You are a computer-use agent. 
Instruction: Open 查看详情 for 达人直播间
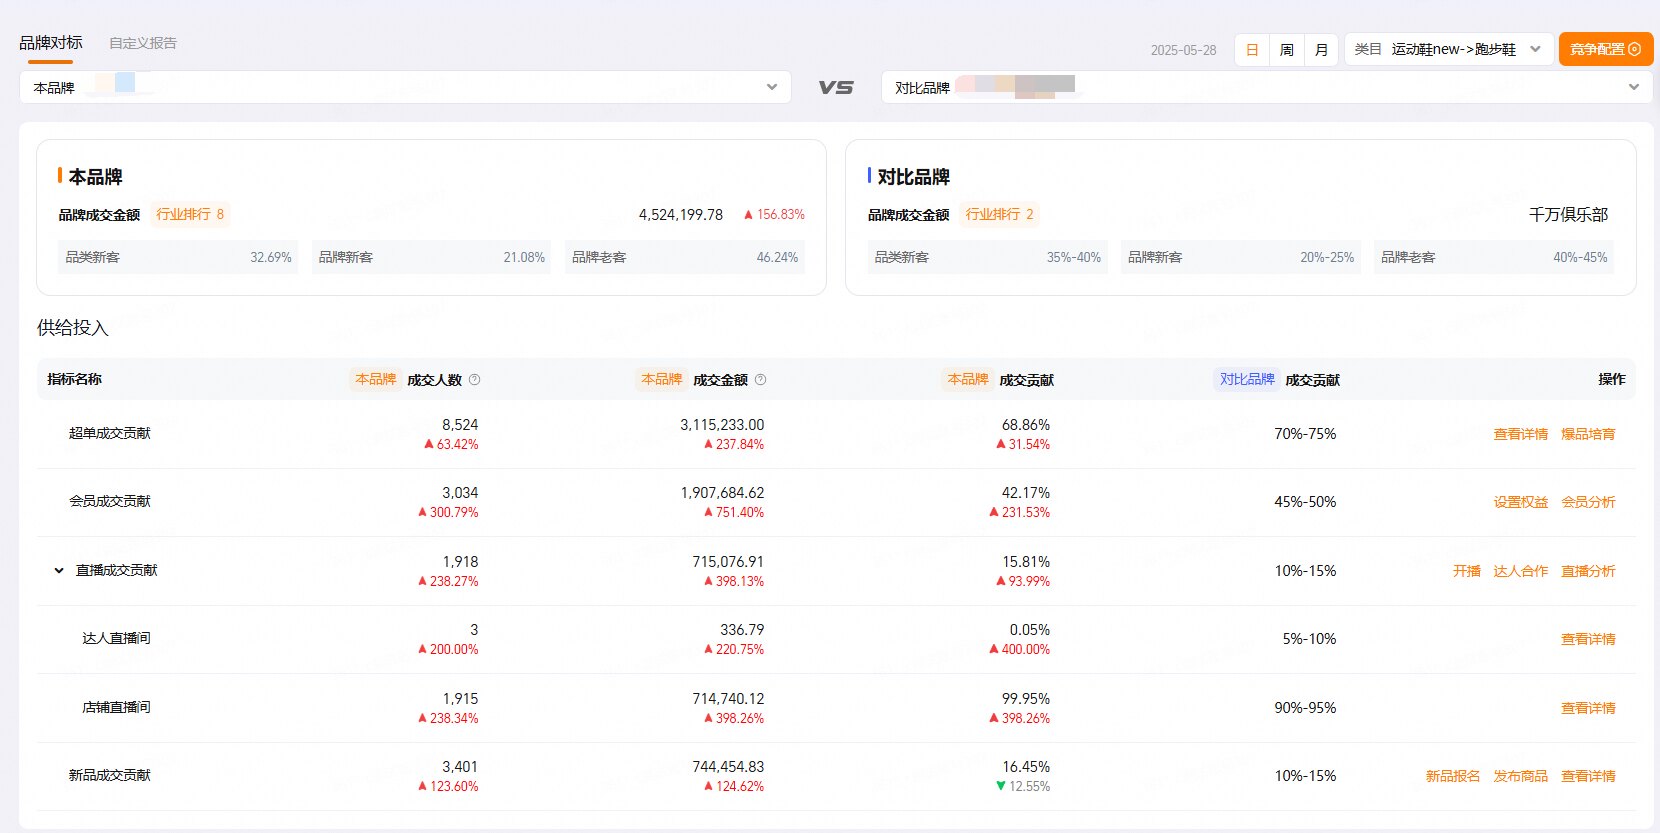[x=1588, y=639]
